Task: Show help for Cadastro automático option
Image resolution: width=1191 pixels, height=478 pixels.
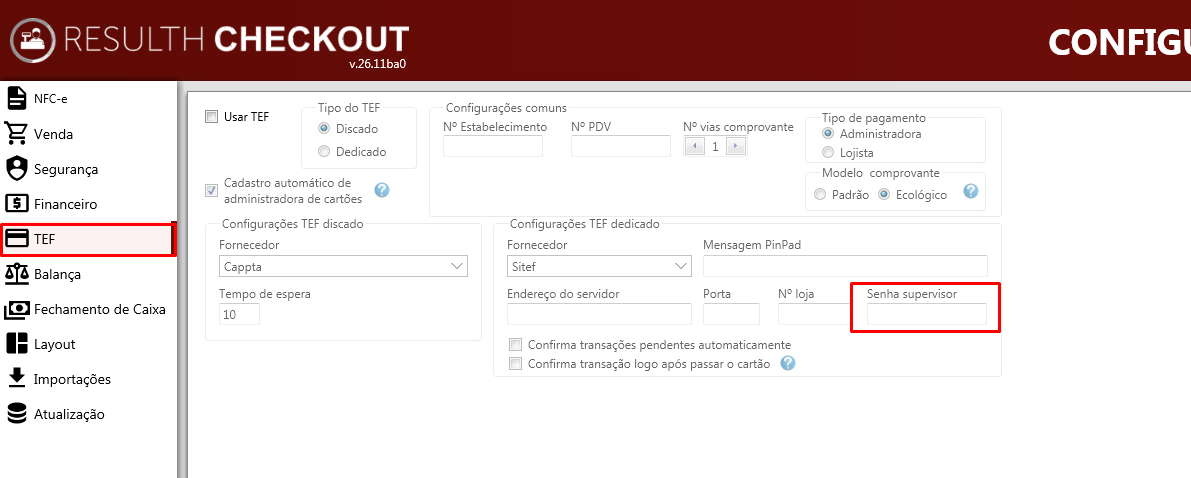Action: (382, 190)
